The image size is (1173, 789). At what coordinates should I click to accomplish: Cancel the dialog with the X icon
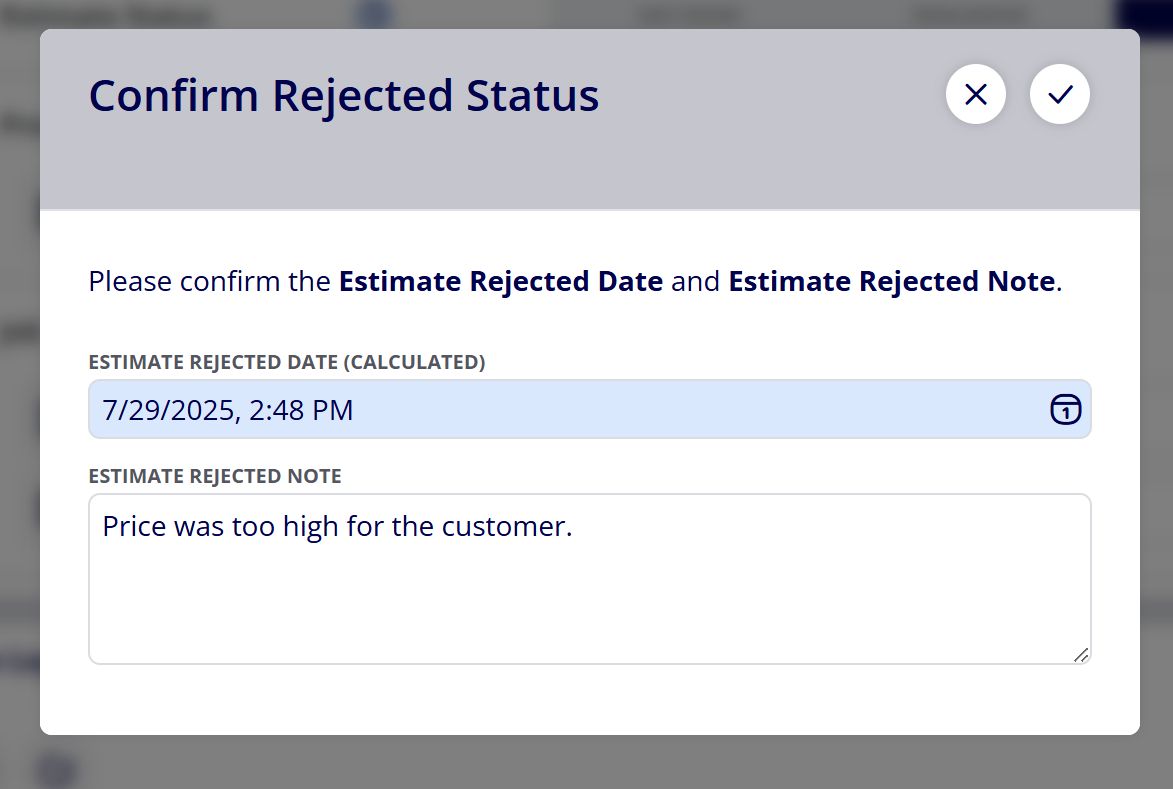(976, 94)
